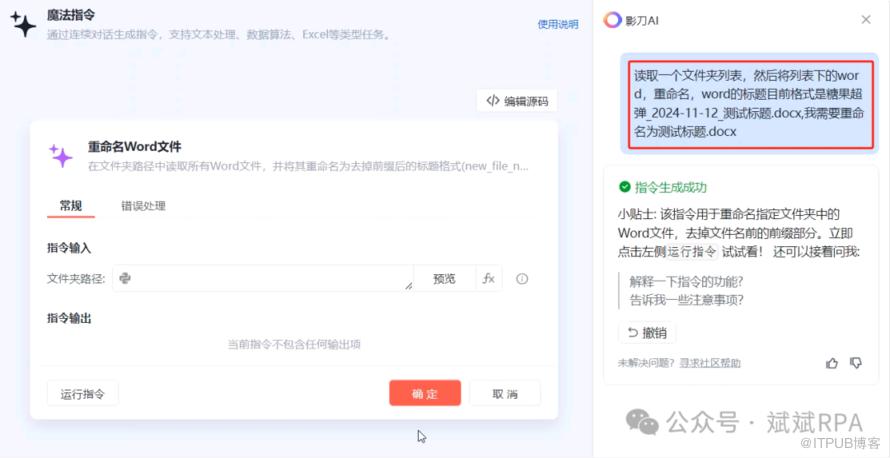Screen dimensions: 890x458
Task: Open 编辑源码 source editor
Action: click(x=517, y=100)
